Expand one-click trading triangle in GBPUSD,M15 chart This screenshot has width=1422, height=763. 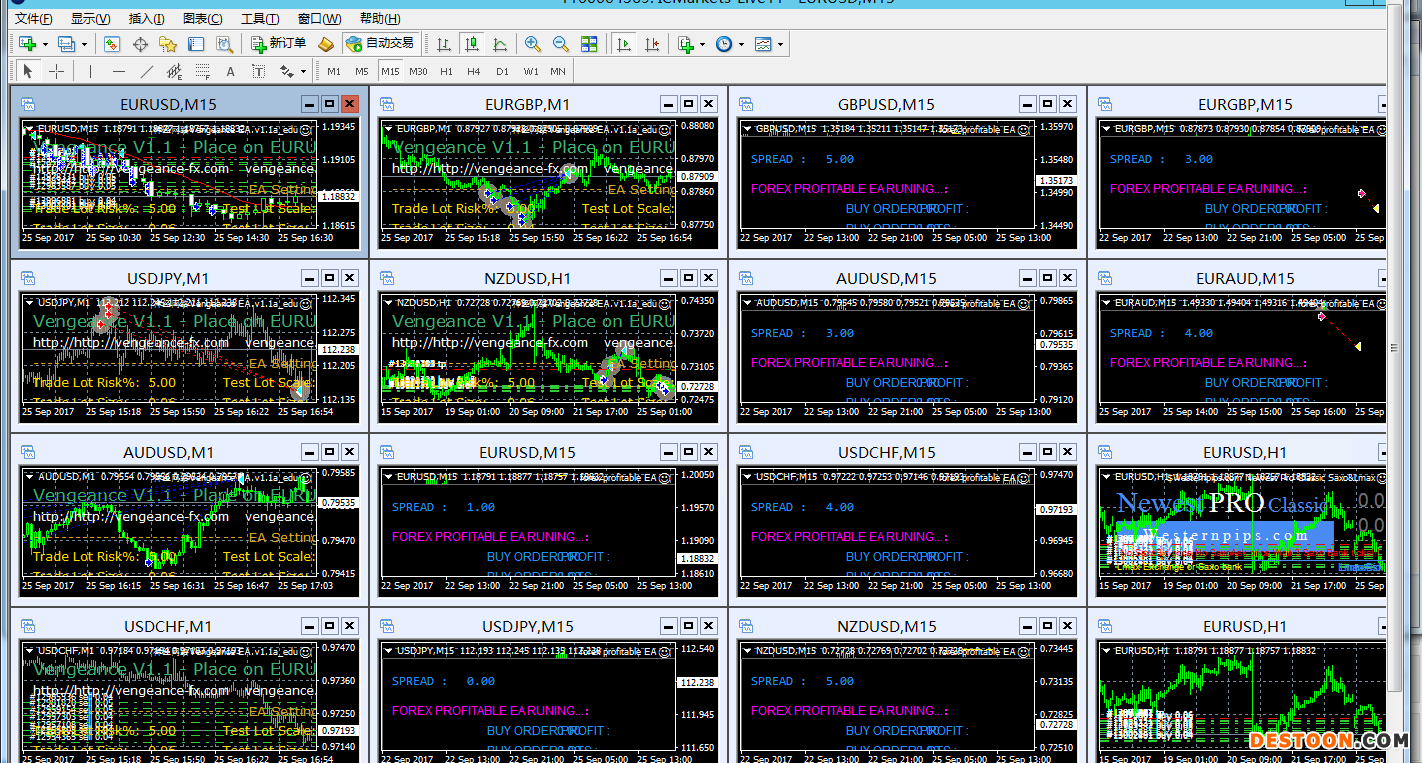[748, 128]
